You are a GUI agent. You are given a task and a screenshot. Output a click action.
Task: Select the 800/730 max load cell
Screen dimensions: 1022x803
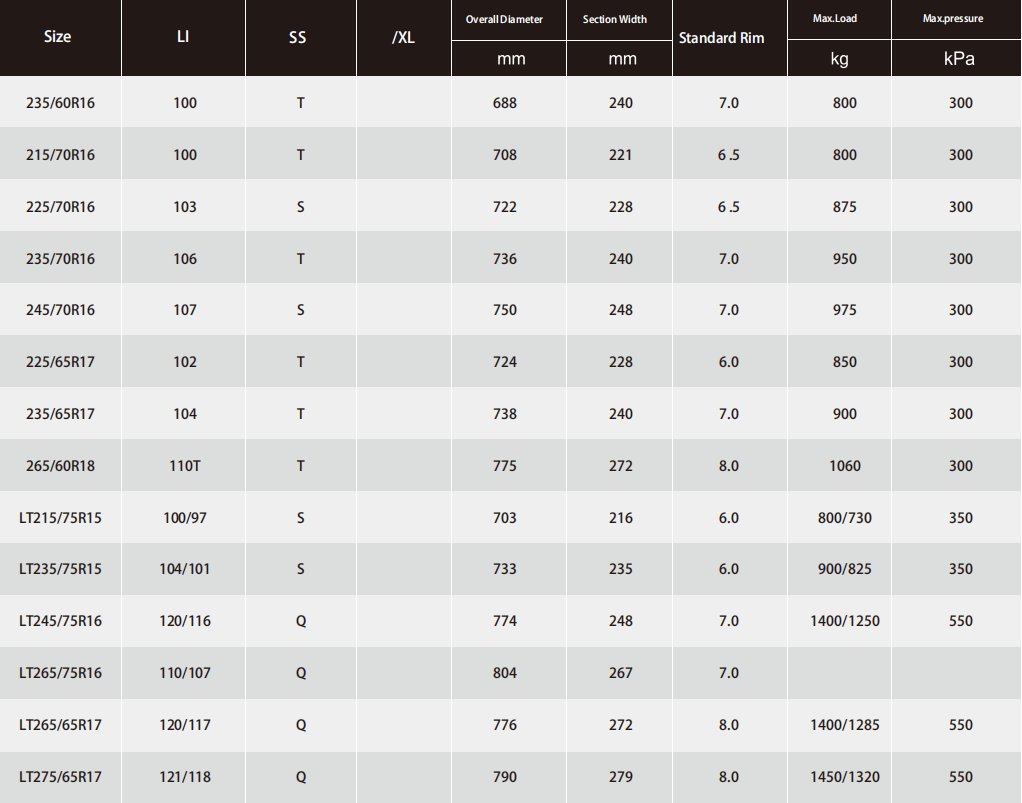[x=845, y=518]
